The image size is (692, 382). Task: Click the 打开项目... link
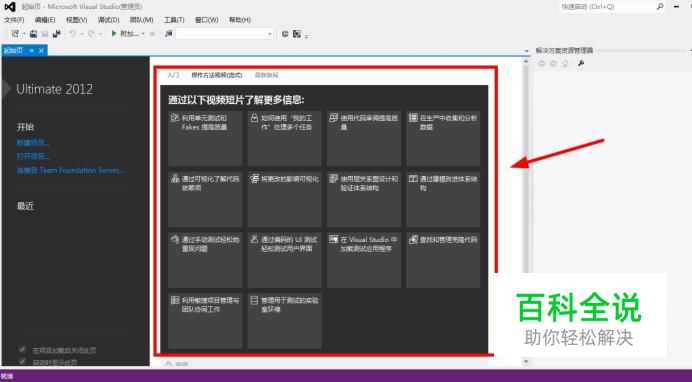pos(33,156)
